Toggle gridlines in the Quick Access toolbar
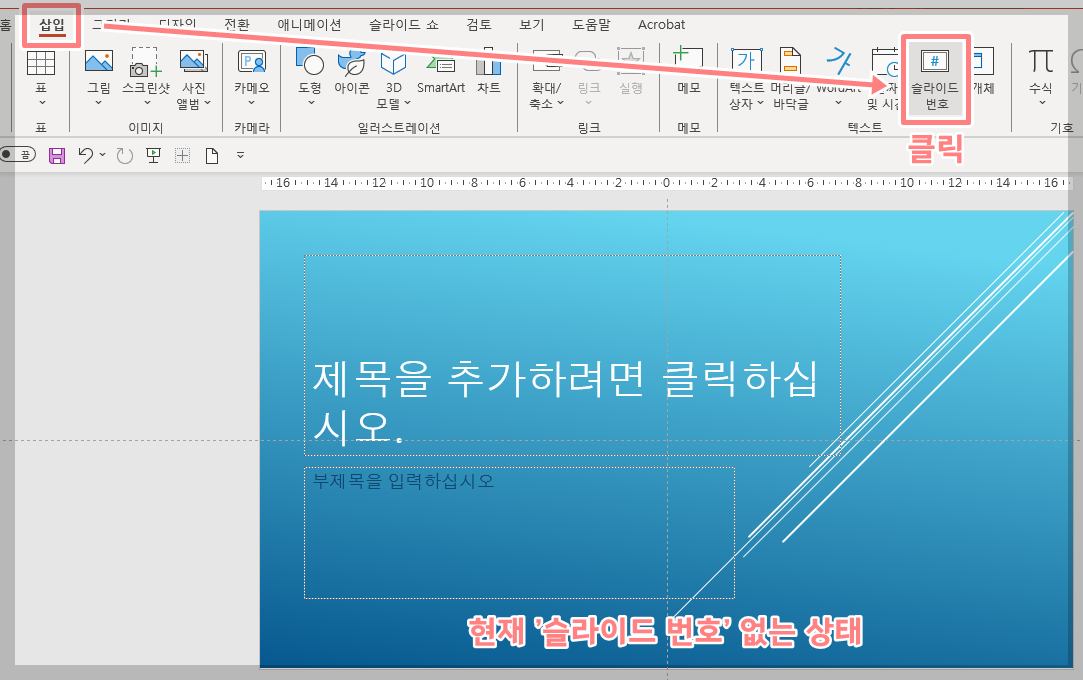The width and height of the screenshot is (1083, 680). (x=181, y=154)
